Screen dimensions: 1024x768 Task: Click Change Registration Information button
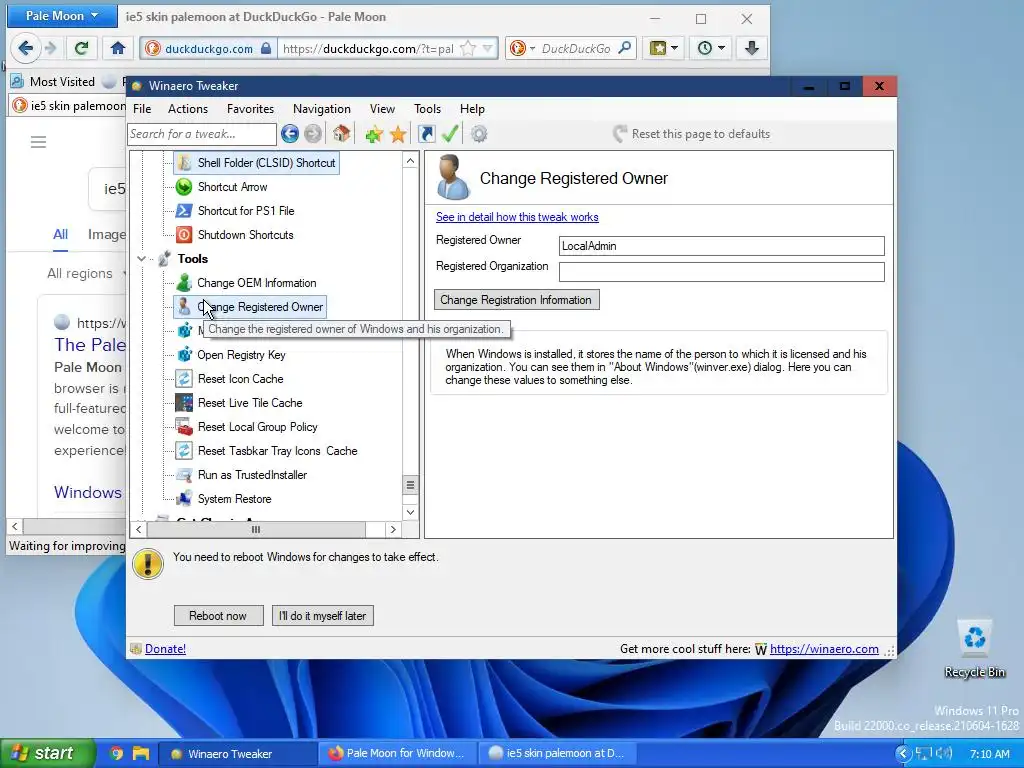[517, 300]
